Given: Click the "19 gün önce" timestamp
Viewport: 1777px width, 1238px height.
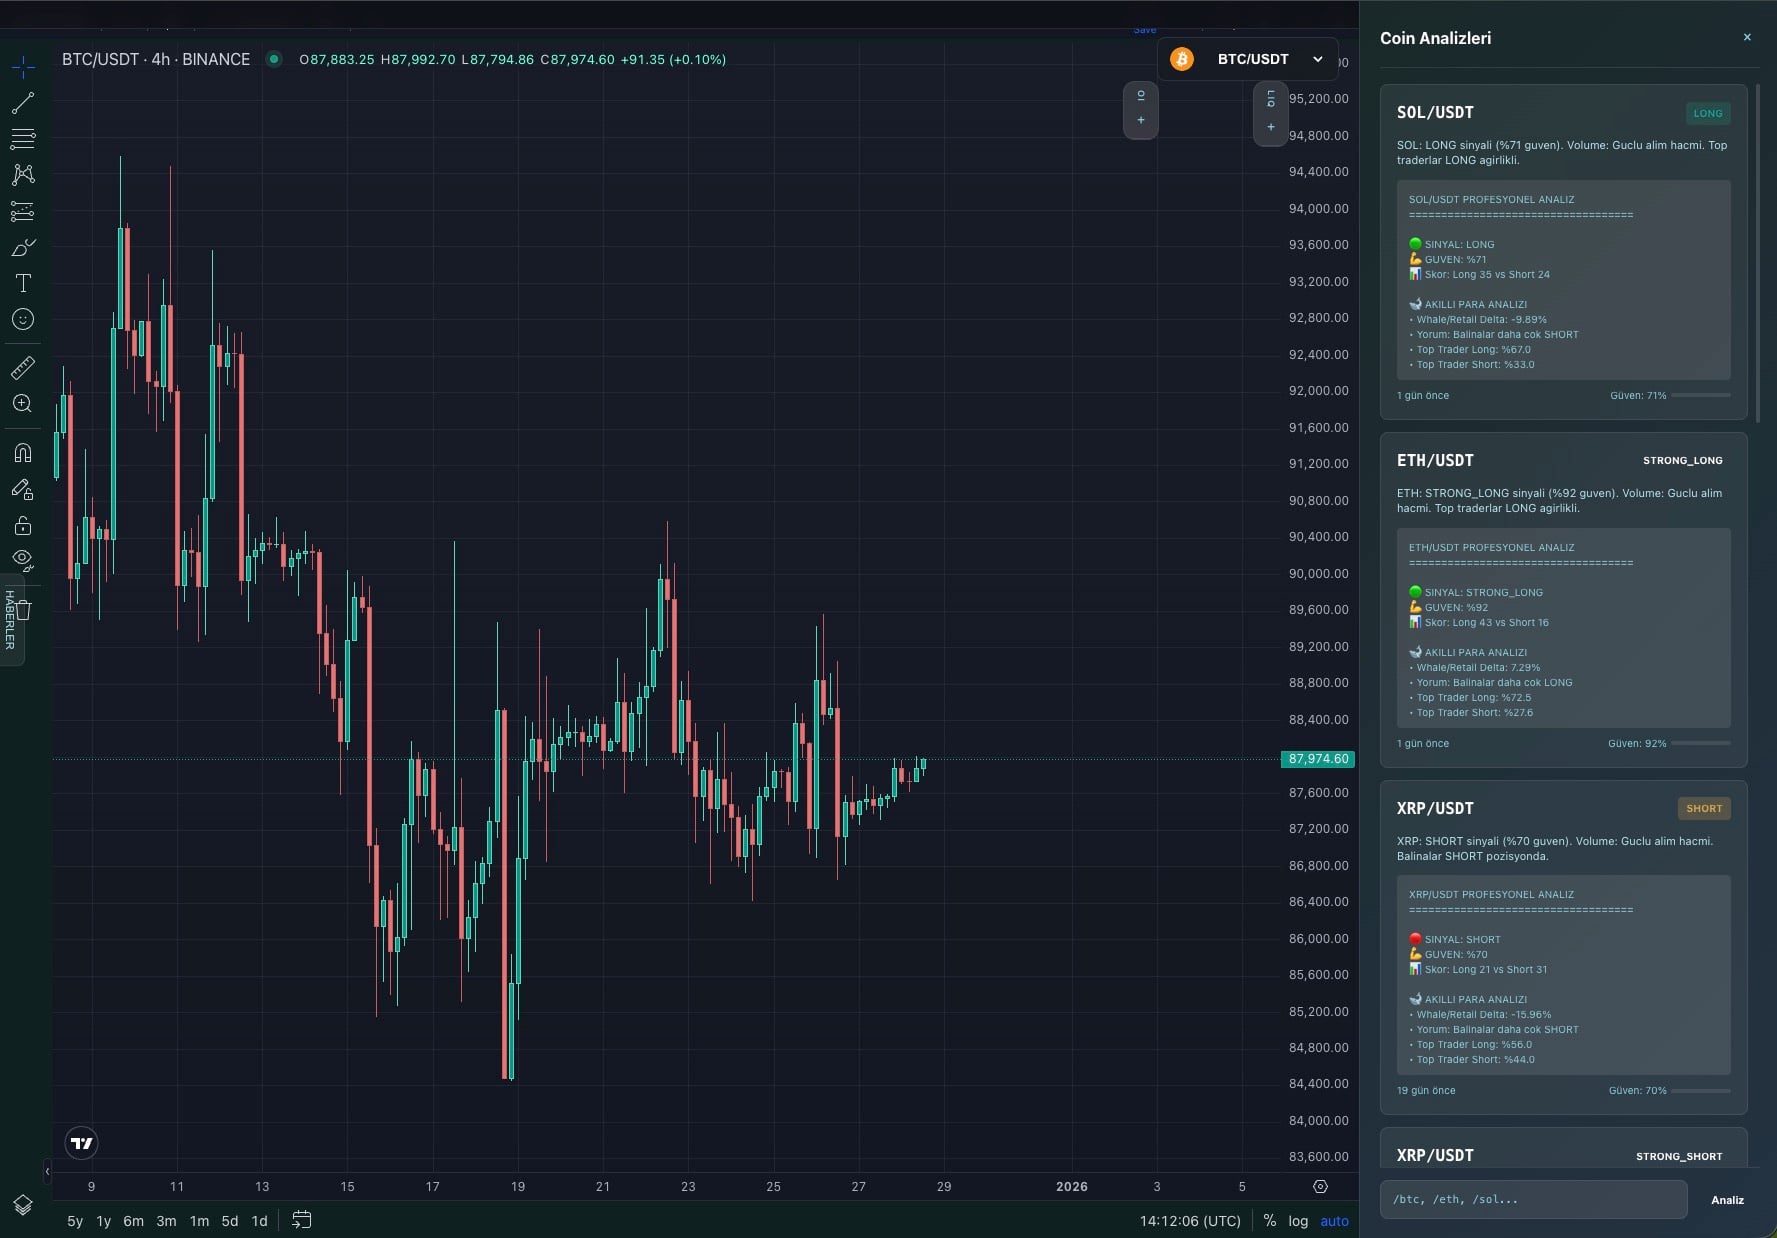Looking at the screenshot, I should pyautogui.click(x=1426, y=1091).
